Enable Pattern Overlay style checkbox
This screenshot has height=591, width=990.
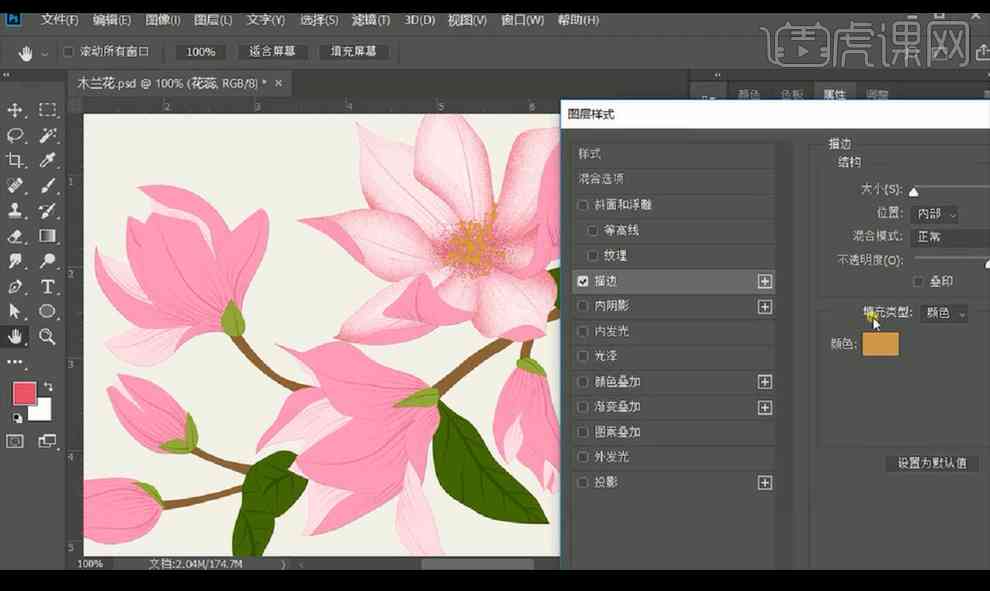(x=583, y=432)
